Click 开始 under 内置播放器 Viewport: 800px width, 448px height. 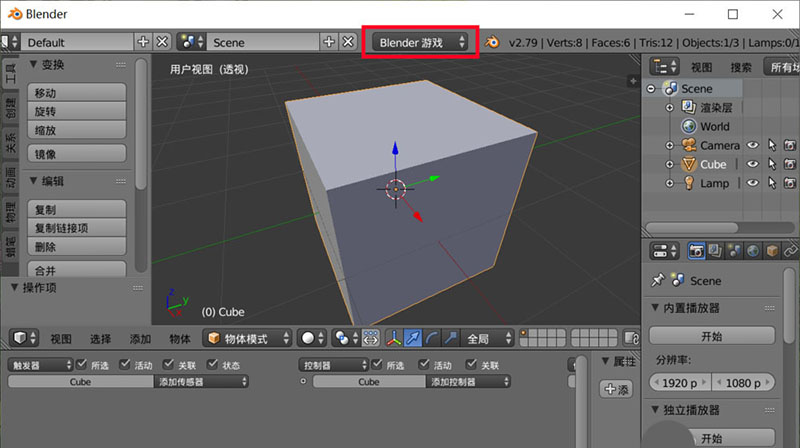[712, 336]
